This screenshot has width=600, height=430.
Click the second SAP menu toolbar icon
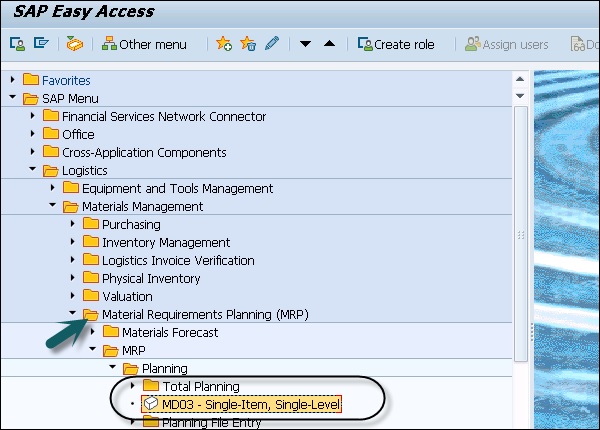41,45
